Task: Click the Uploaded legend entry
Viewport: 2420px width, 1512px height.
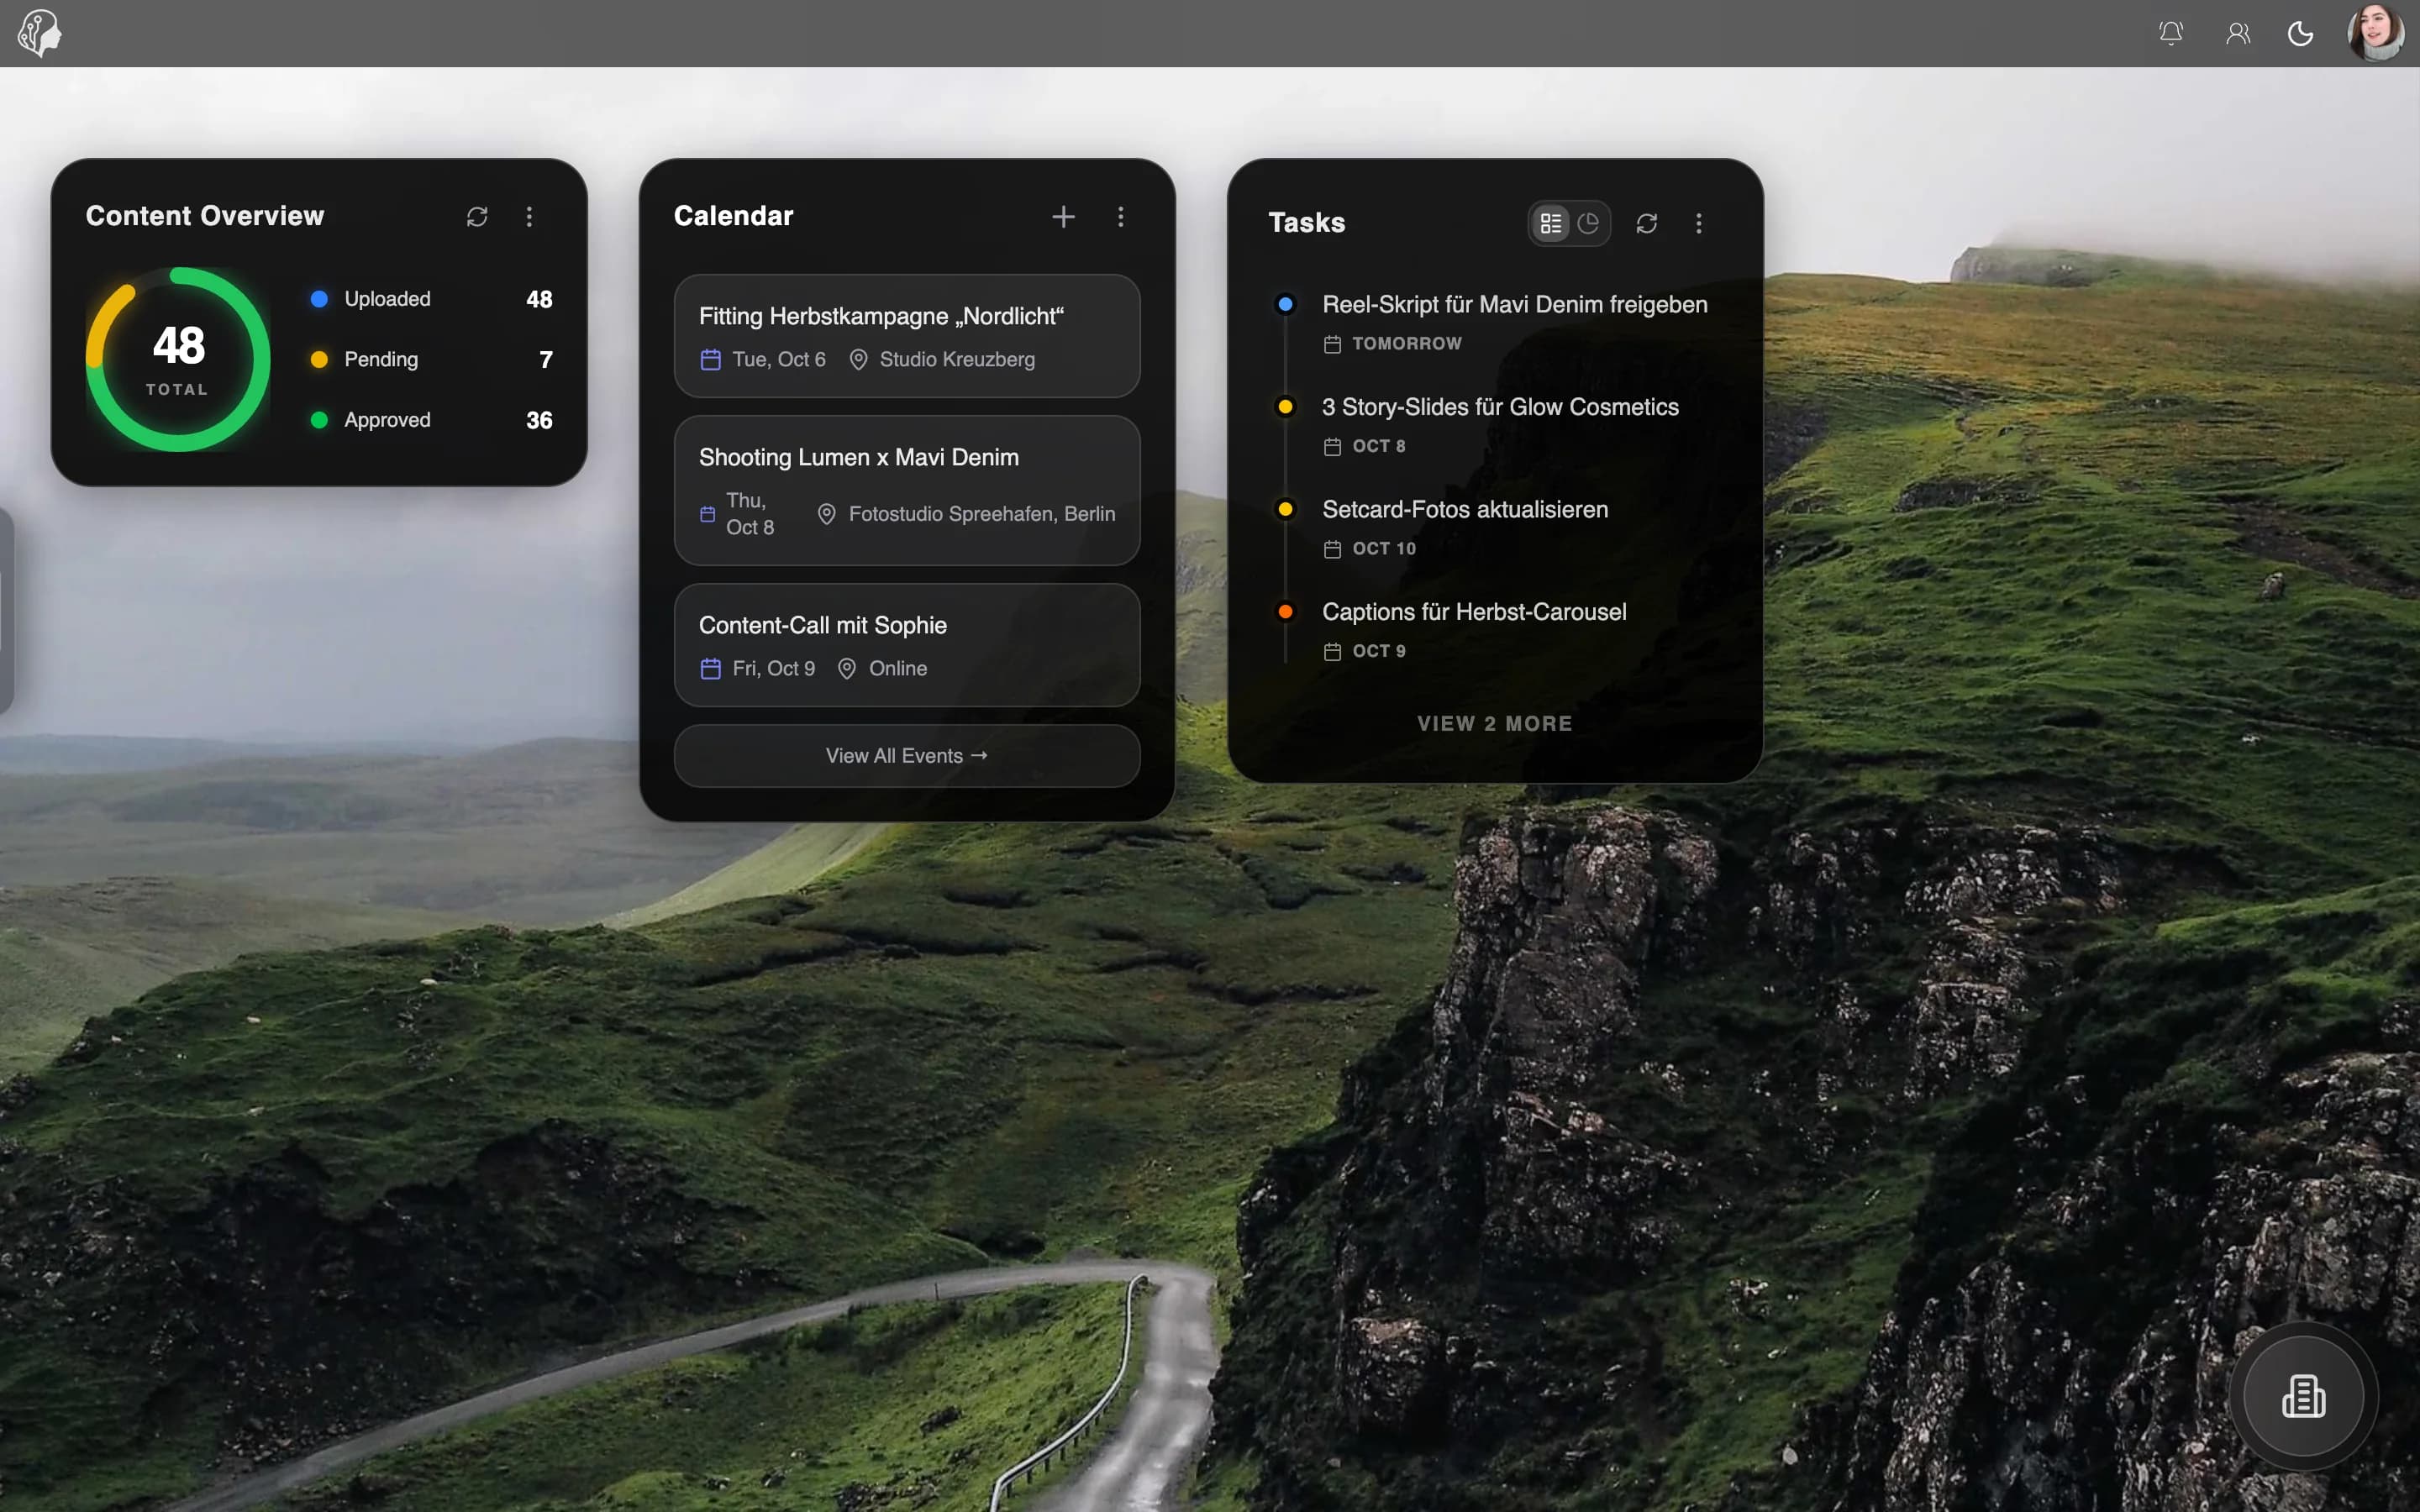Action: (431, 299)
